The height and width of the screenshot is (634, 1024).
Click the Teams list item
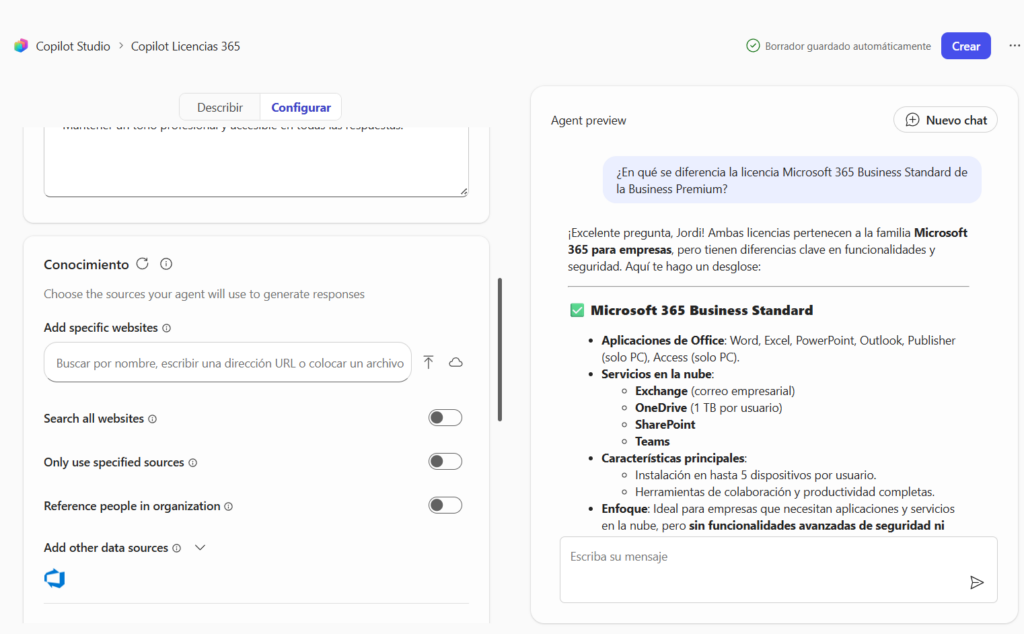point(652,441)
